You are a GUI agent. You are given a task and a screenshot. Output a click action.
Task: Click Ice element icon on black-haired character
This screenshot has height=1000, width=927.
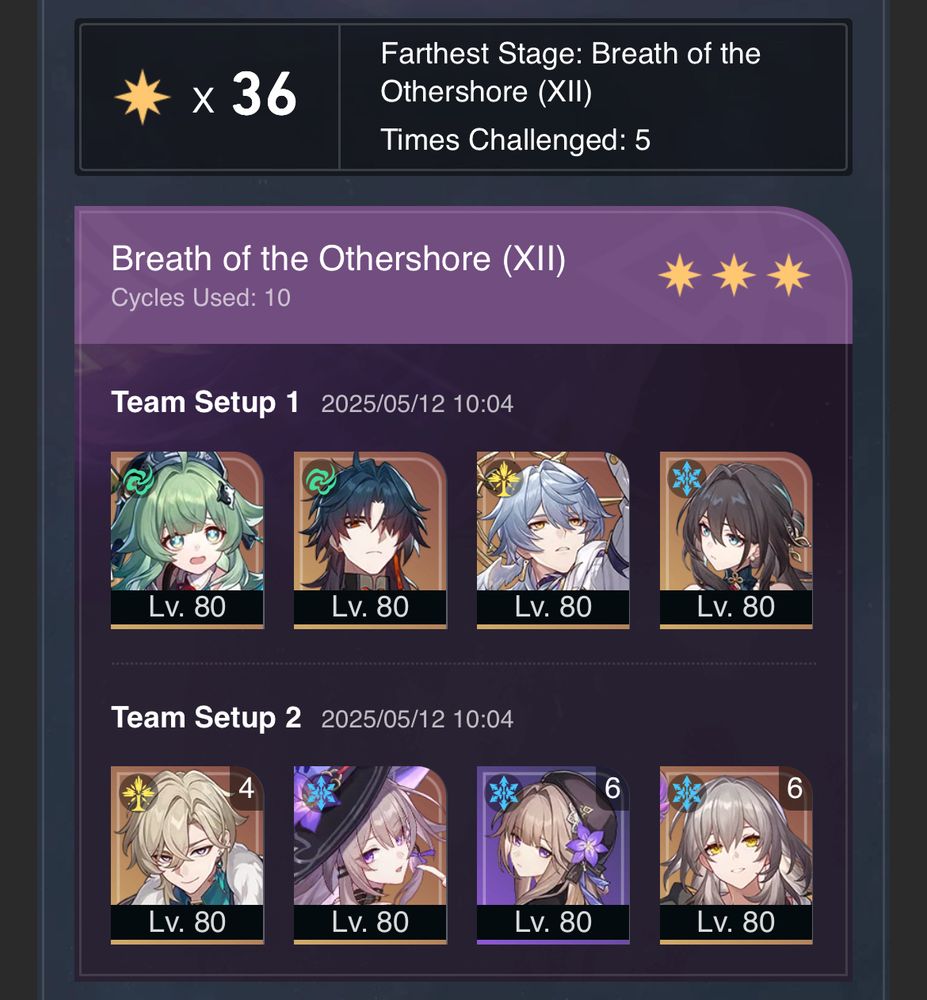[686, 478]
